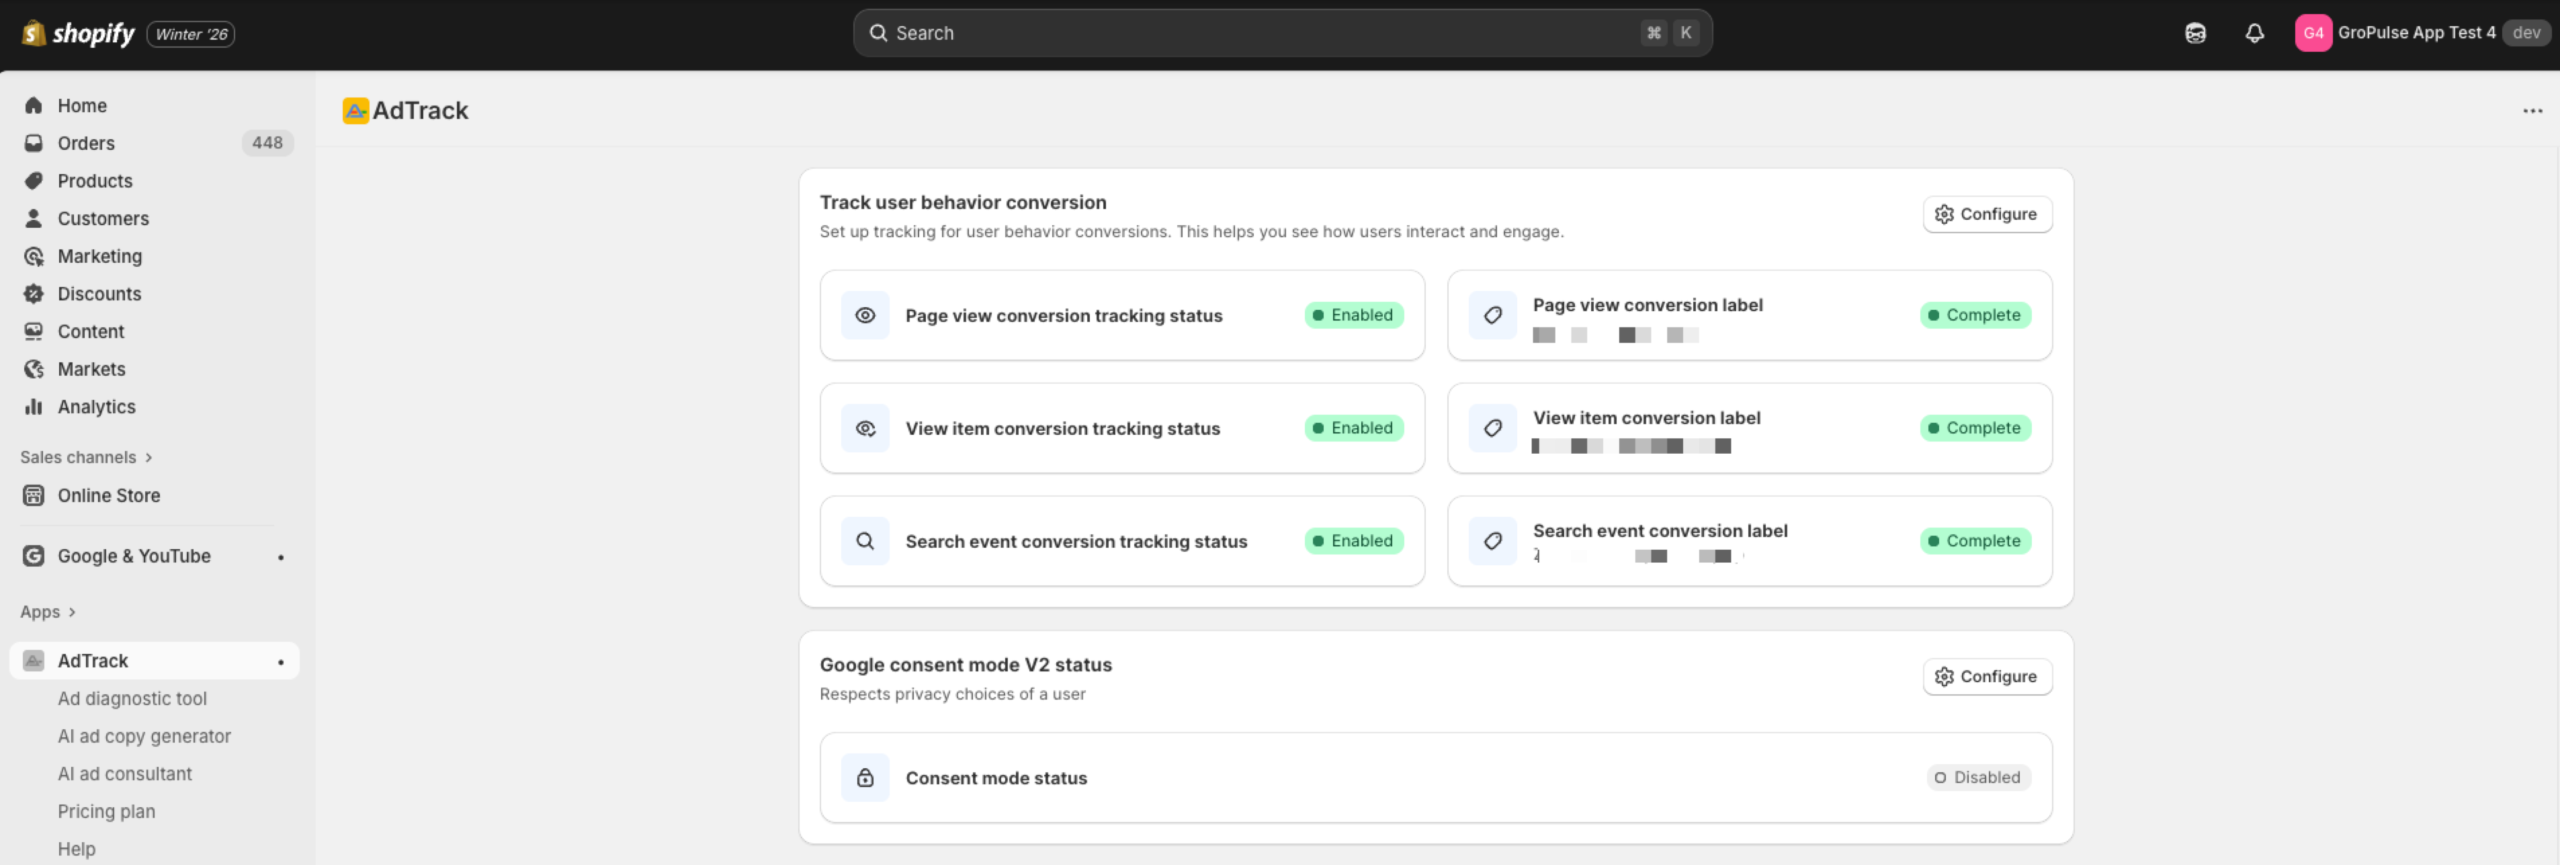Viewport: 2560px width, 865px height.
Task: Click Search event tracking Enabled badge
Action: click(1354, 541)
